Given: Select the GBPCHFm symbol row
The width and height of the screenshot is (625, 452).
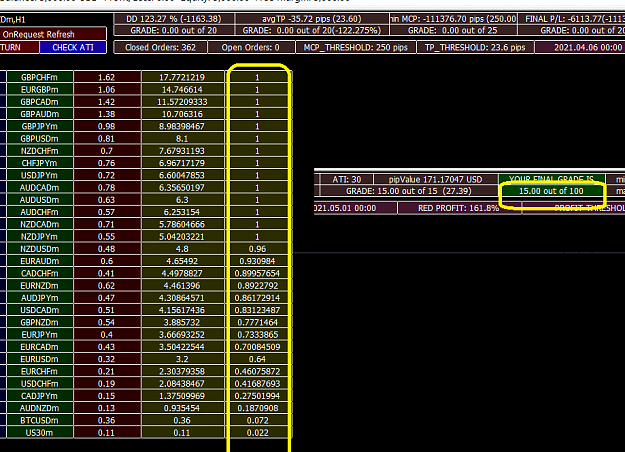Looking at the screenshot, I should (x=40, y=77).
